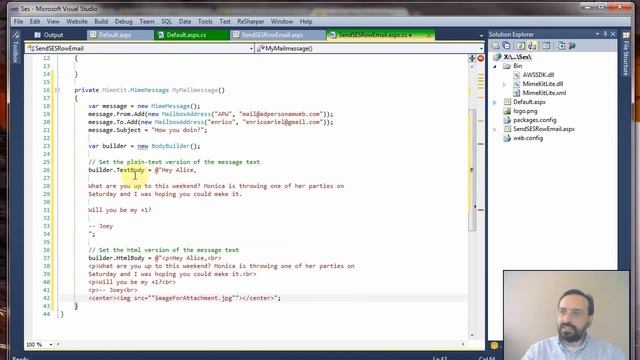
Task: Select MimeKitLite.dll in Solution Explorer
Action: pos(542,84)
